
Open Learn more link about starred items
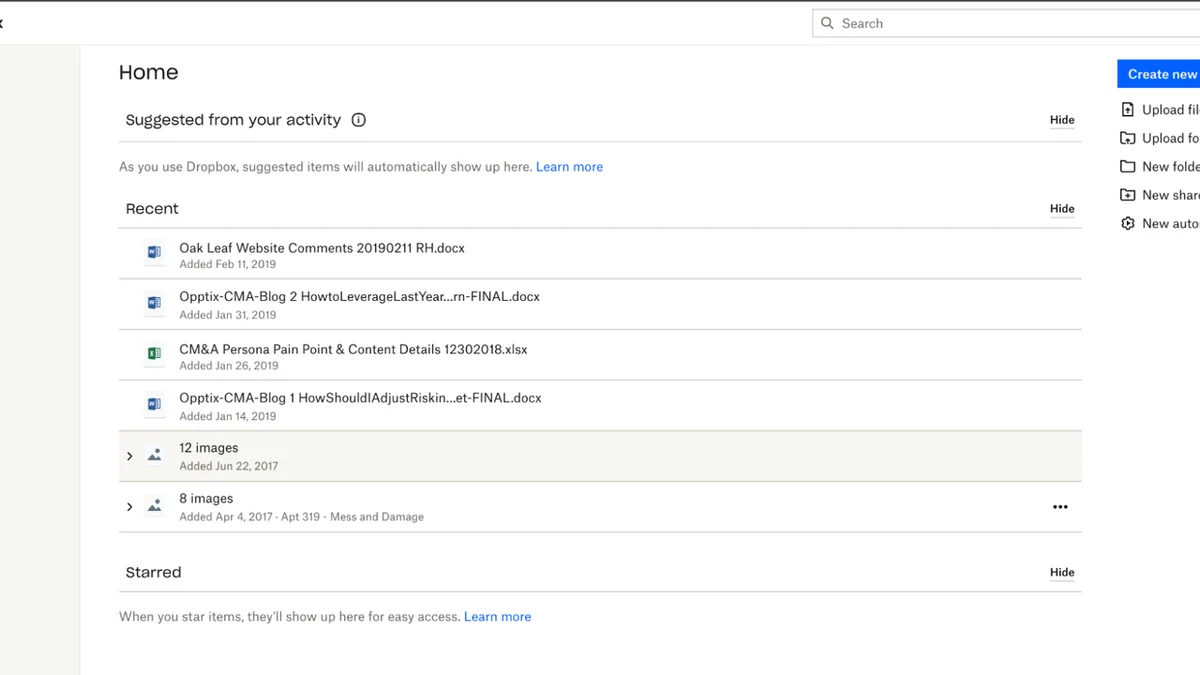[497, 617]
